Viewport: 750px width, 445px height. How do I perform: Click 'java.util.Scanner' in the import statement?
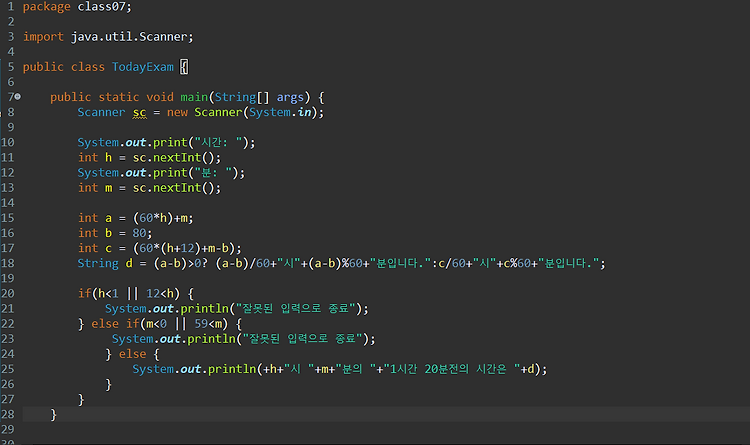tap(129, 37)
